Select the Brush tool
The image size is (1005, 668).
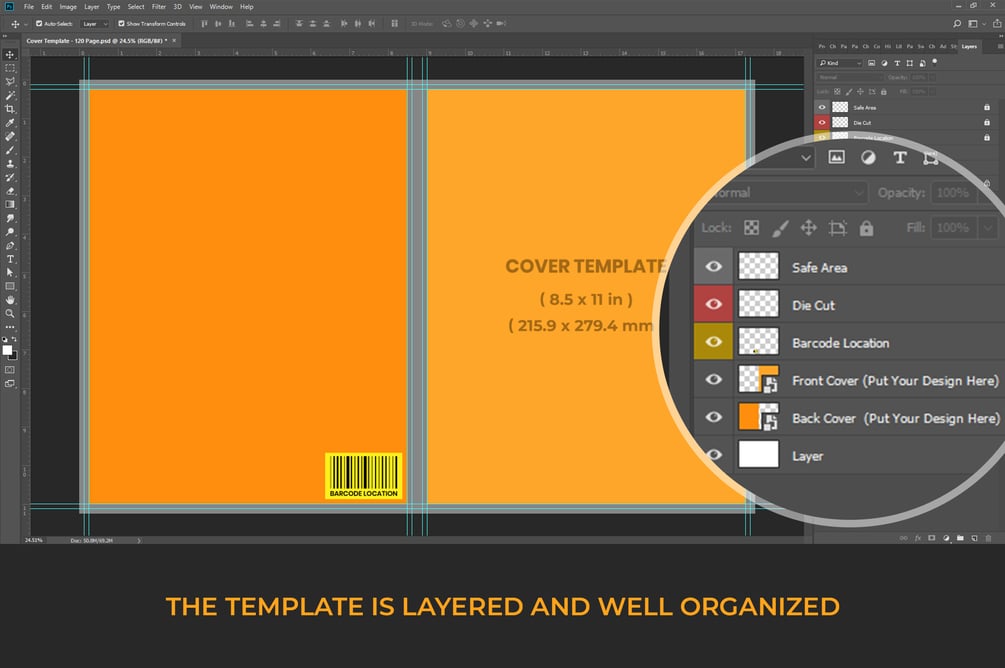click(10, 150)
